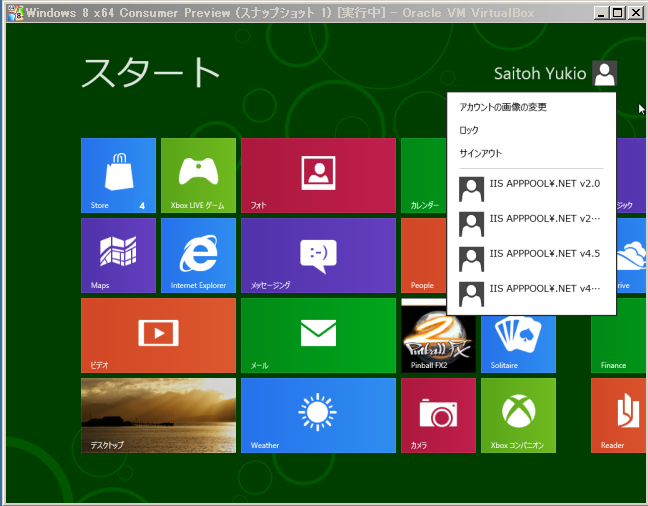Viewport: 648px width, 506px height.
Task: Switch to IIS APPPOOL\.NET v4.5 account
Action: (530, 255)
